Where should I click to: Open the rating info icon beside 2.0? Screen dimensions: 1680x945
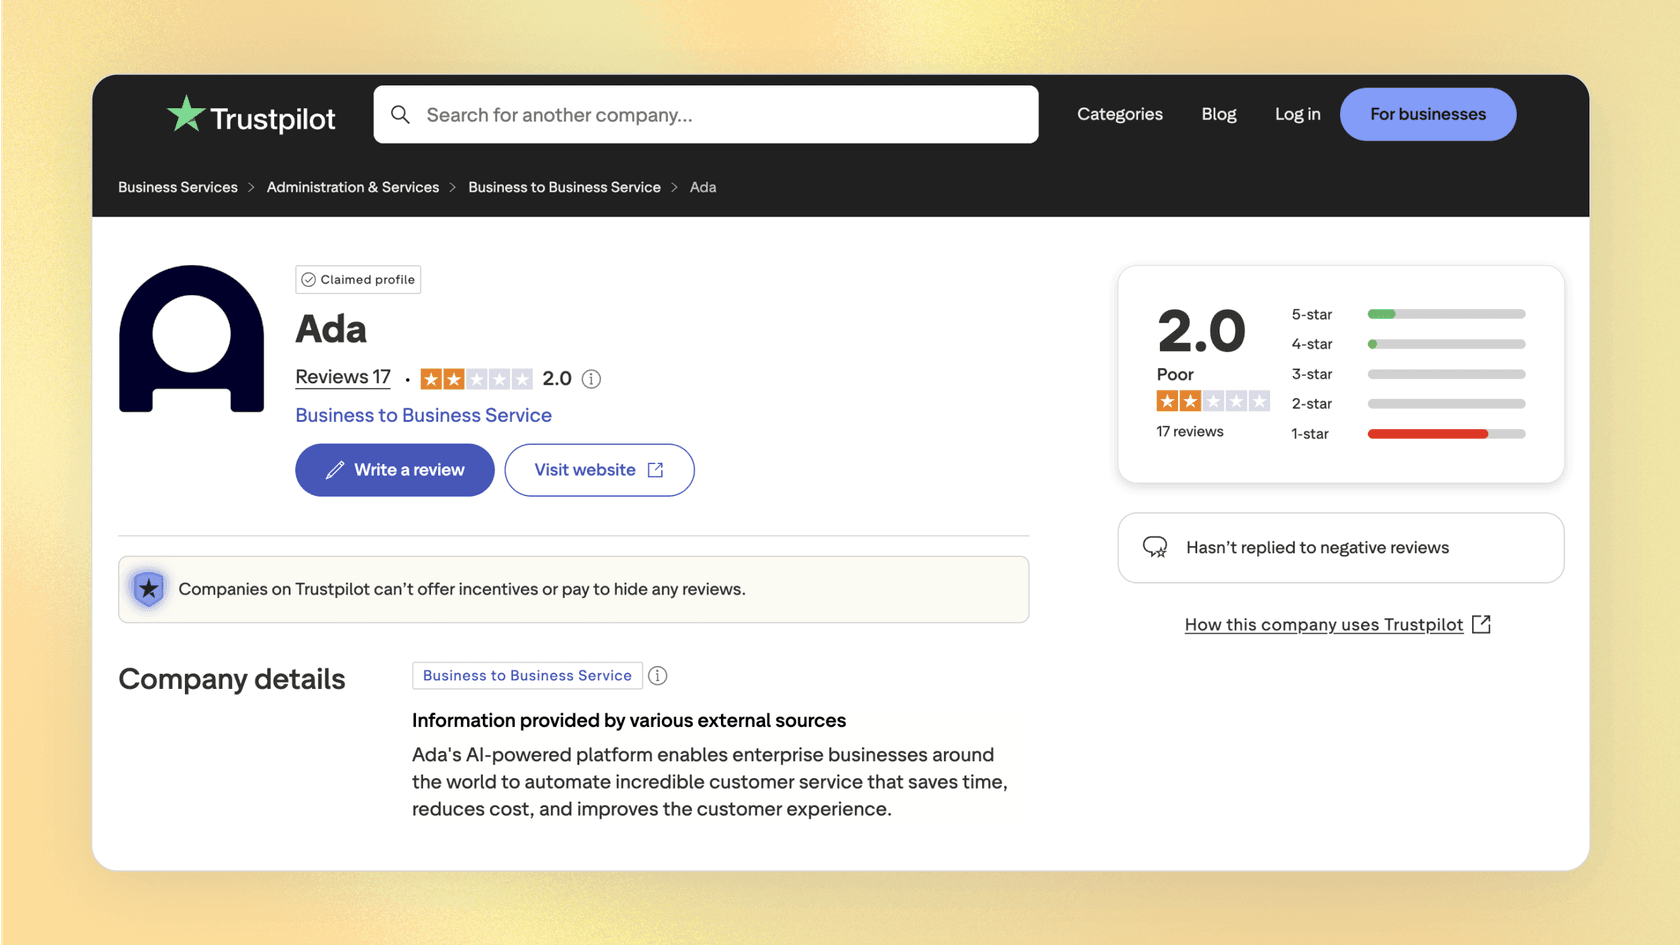(591, 379)
